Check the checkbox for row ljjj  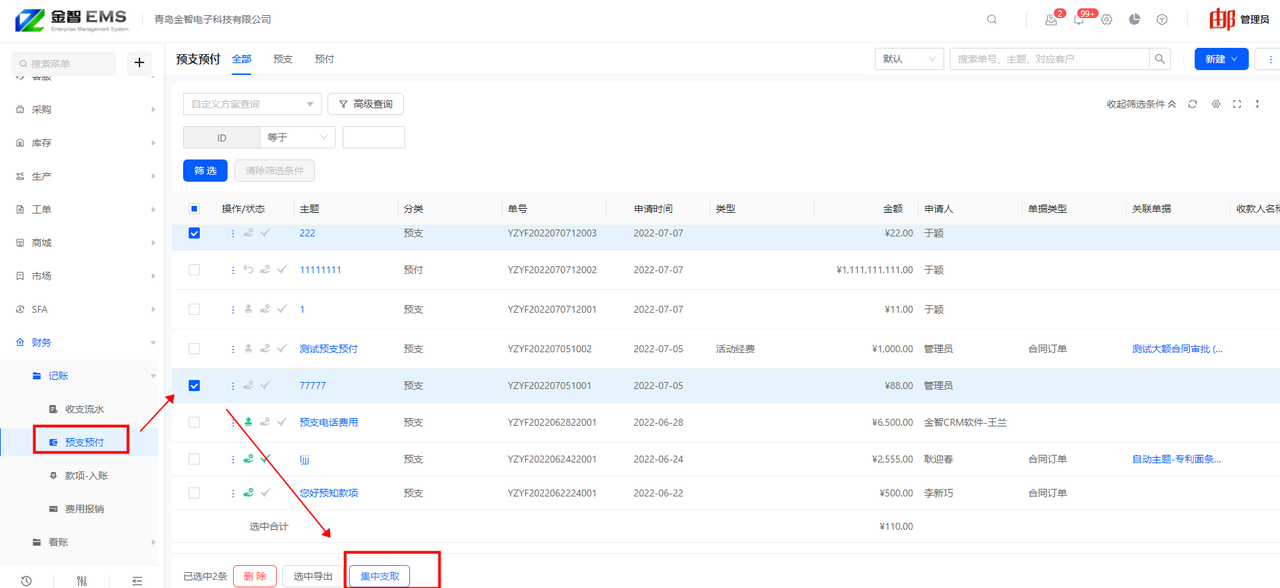click(x=194, y=459)
